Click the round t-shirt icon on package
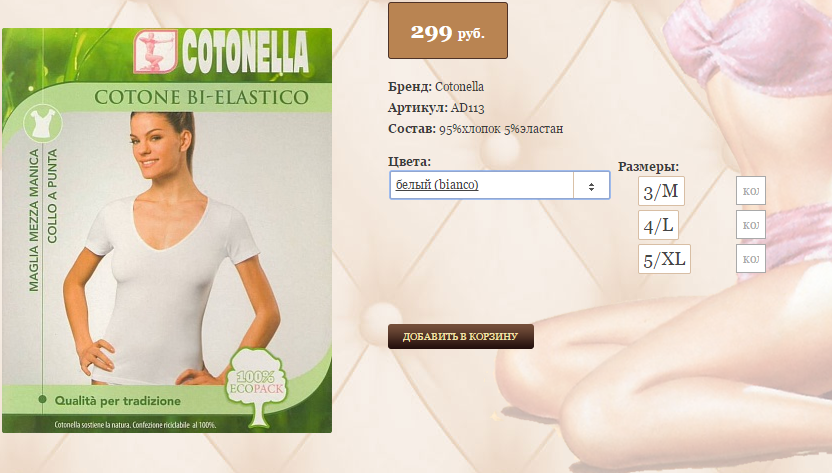 point(42,123)
